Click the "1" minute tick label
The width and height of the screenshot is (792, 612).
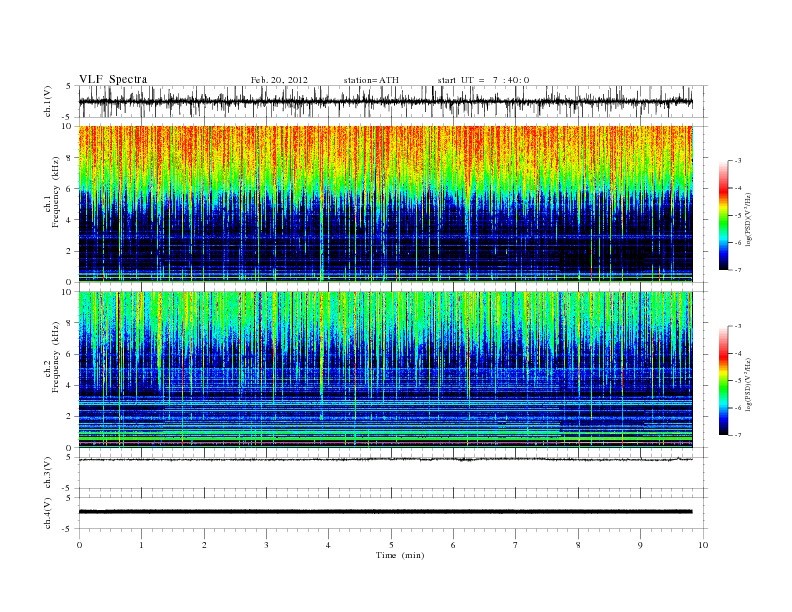(141, 545)
